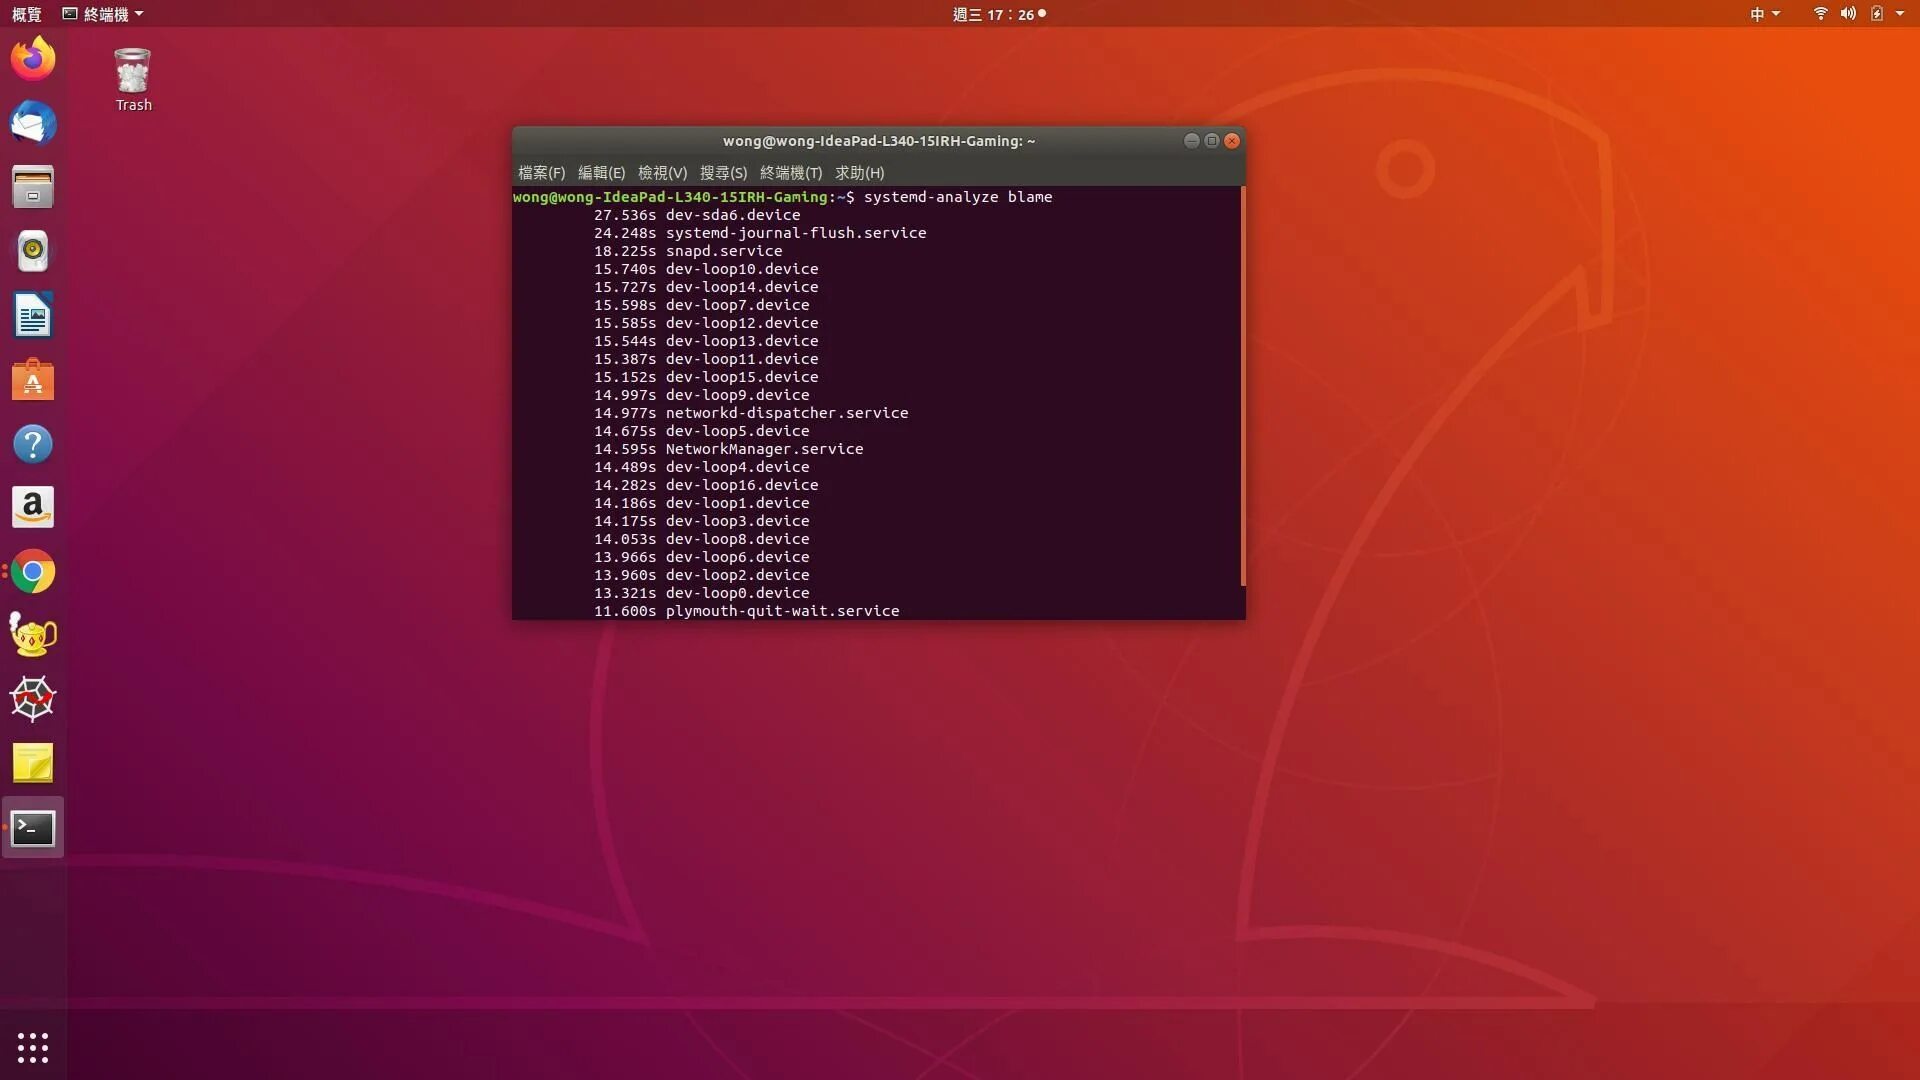The image size is (1920, 1080).
Task: Select 終端機(T) menu option
Action: coord(790,173)
